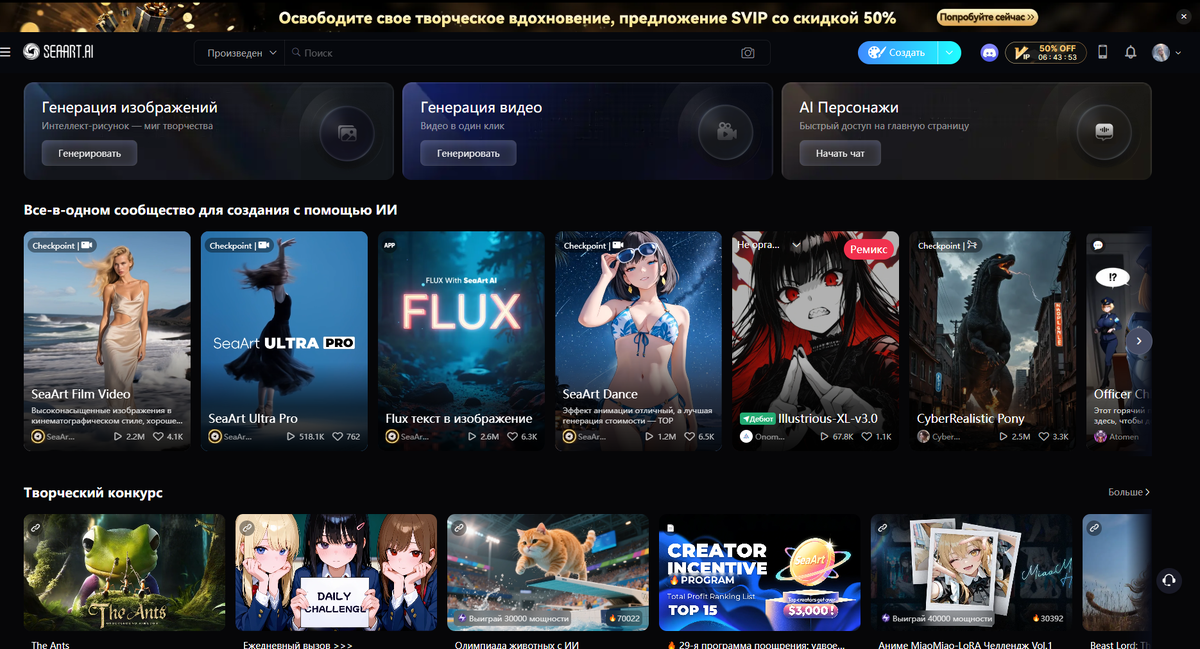The image size is (1200, 649).
Task: Open the navigation hamburger menu
Action: pyautogui.click(x=7, y=52)
